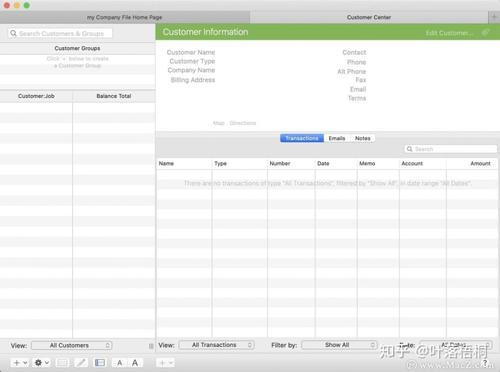Add a new tab with plus button
Viewport: 500px width, 372px height.
point(494,17)
